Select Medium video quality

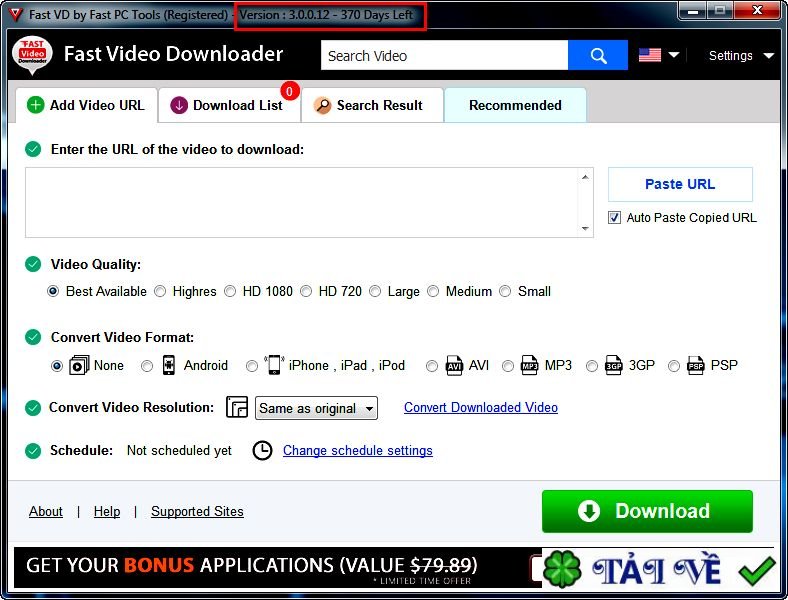[433, 291]
